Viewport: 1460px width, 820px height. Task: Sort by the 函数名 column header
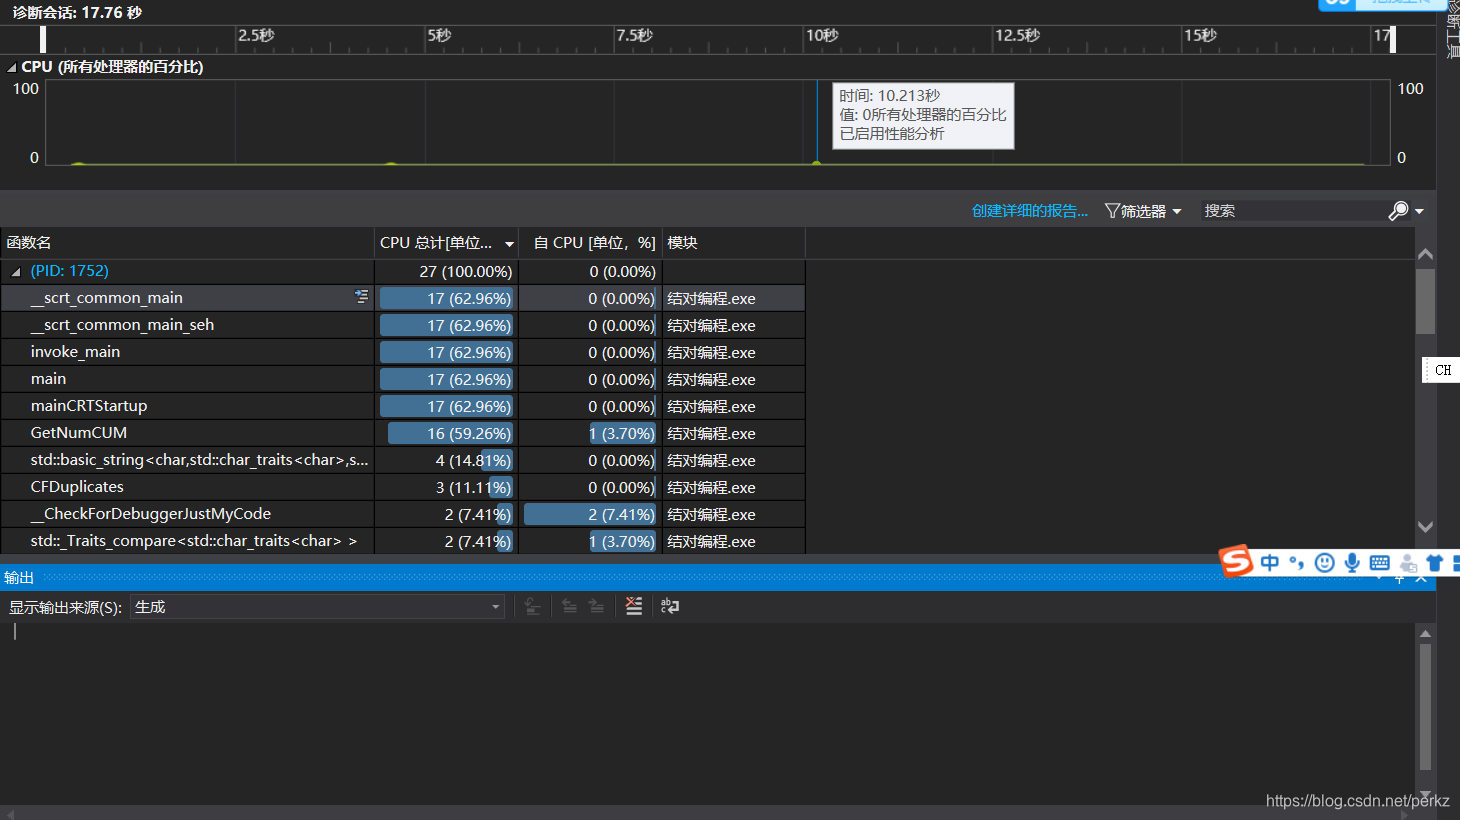coord(187,243)
